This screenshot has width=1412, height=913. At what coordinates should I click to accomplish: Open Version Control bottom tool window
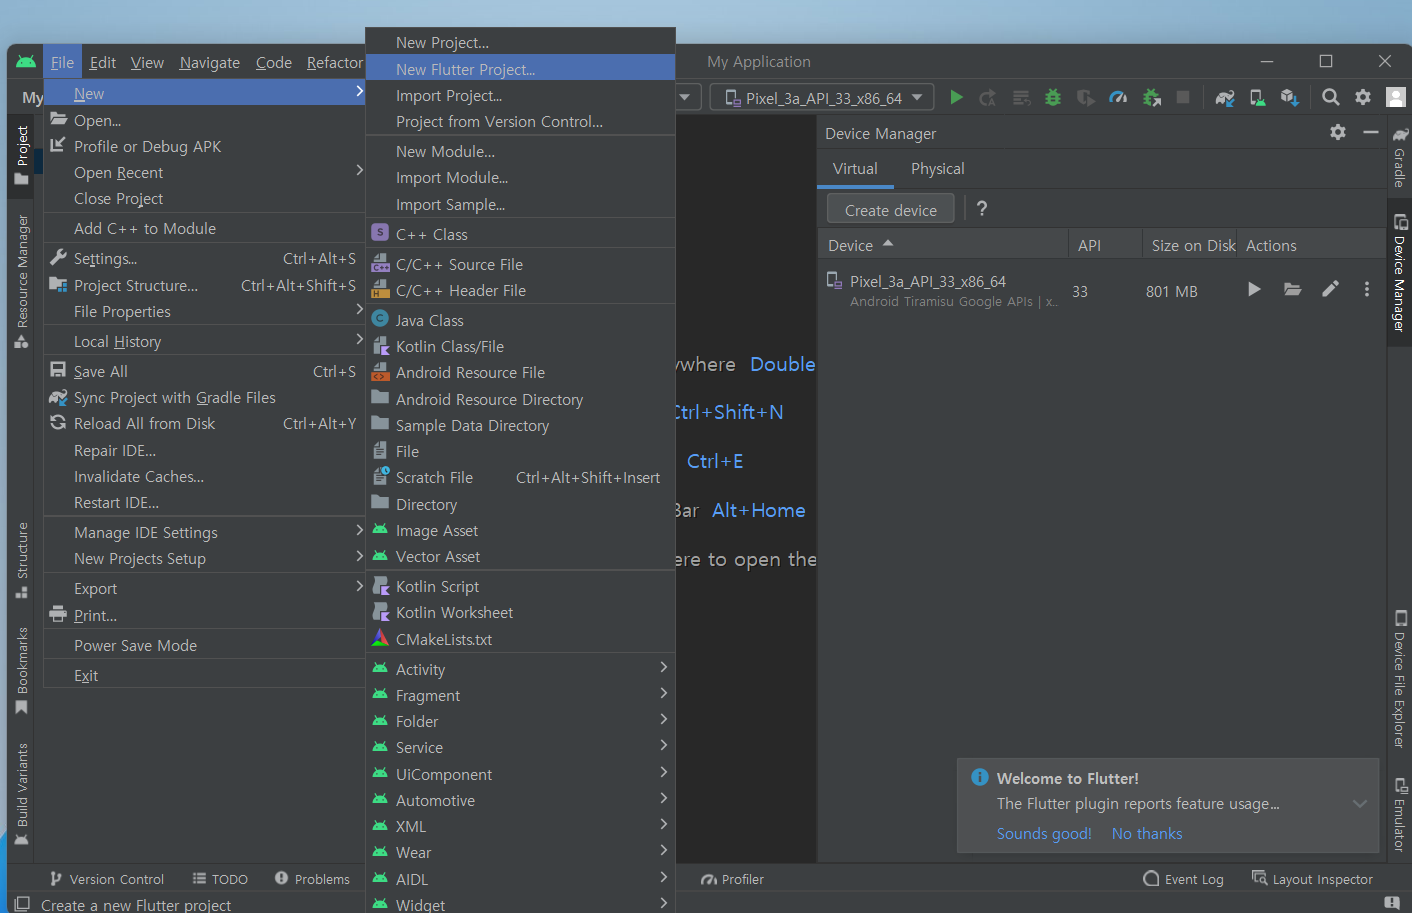pos(107,879)
